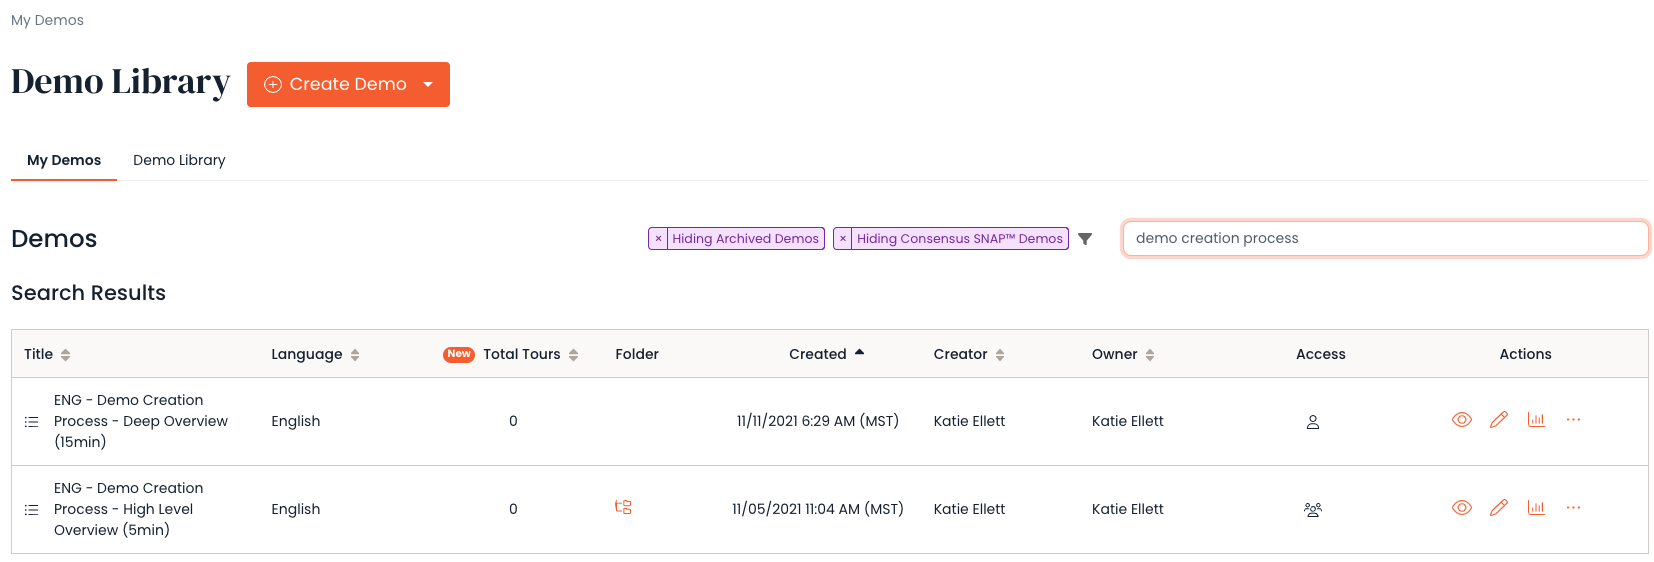
Task: Click folder icon in High Level Overview row
Action: click(x=623, y=508)
